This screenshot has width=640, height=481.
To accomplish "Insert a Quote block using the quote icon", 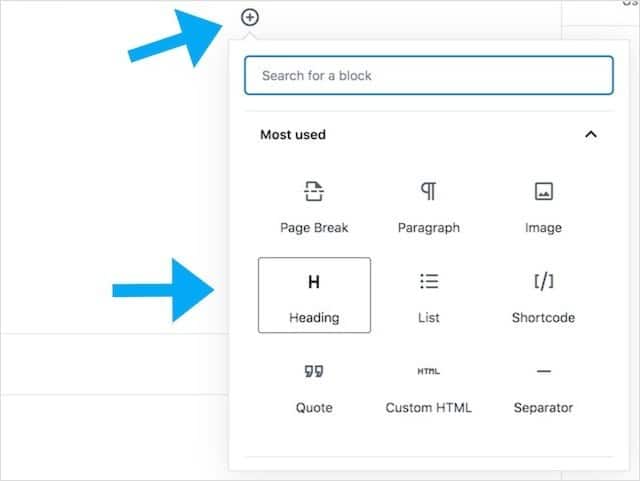I will pyautogui.click(x=314, y=372).
